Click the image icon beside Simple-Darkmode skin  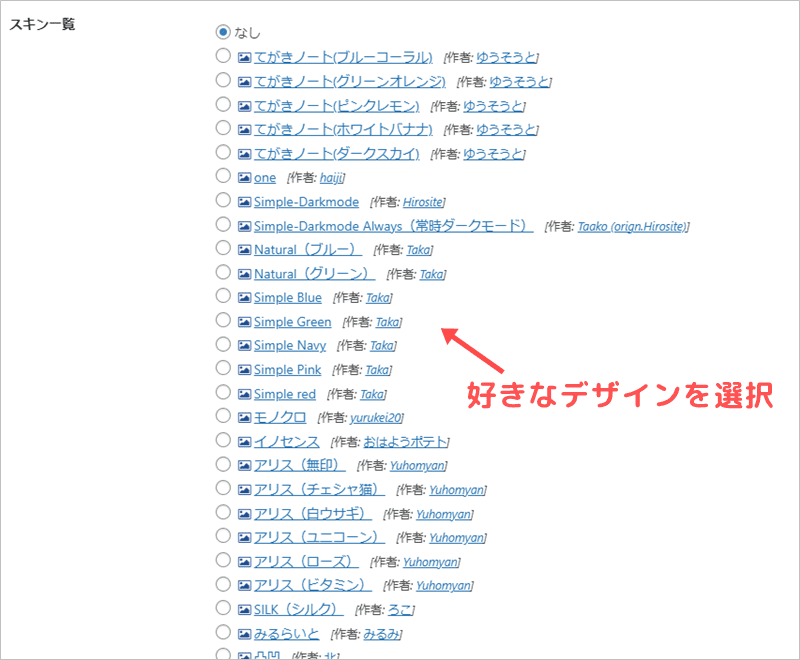pos(245,201)
